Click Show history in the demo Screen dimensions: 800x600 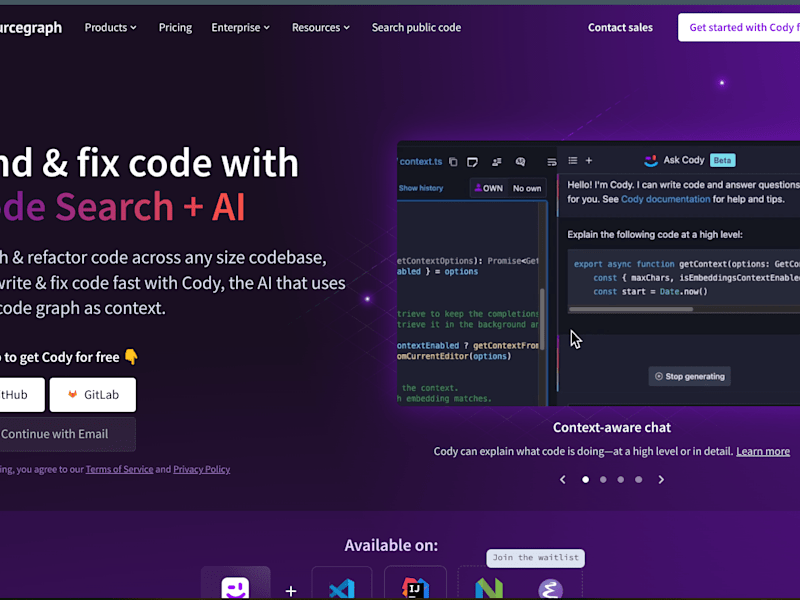[x=421, y=188]
